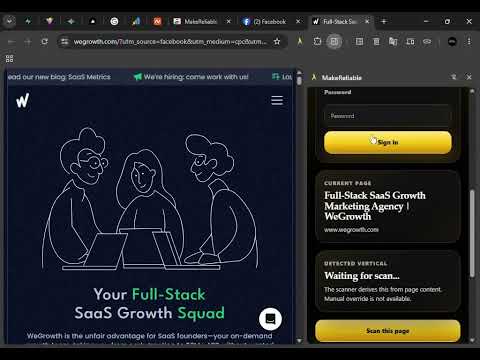Switch to the Google Ads pinned tab
480x360 pixels.
[136, 21]
